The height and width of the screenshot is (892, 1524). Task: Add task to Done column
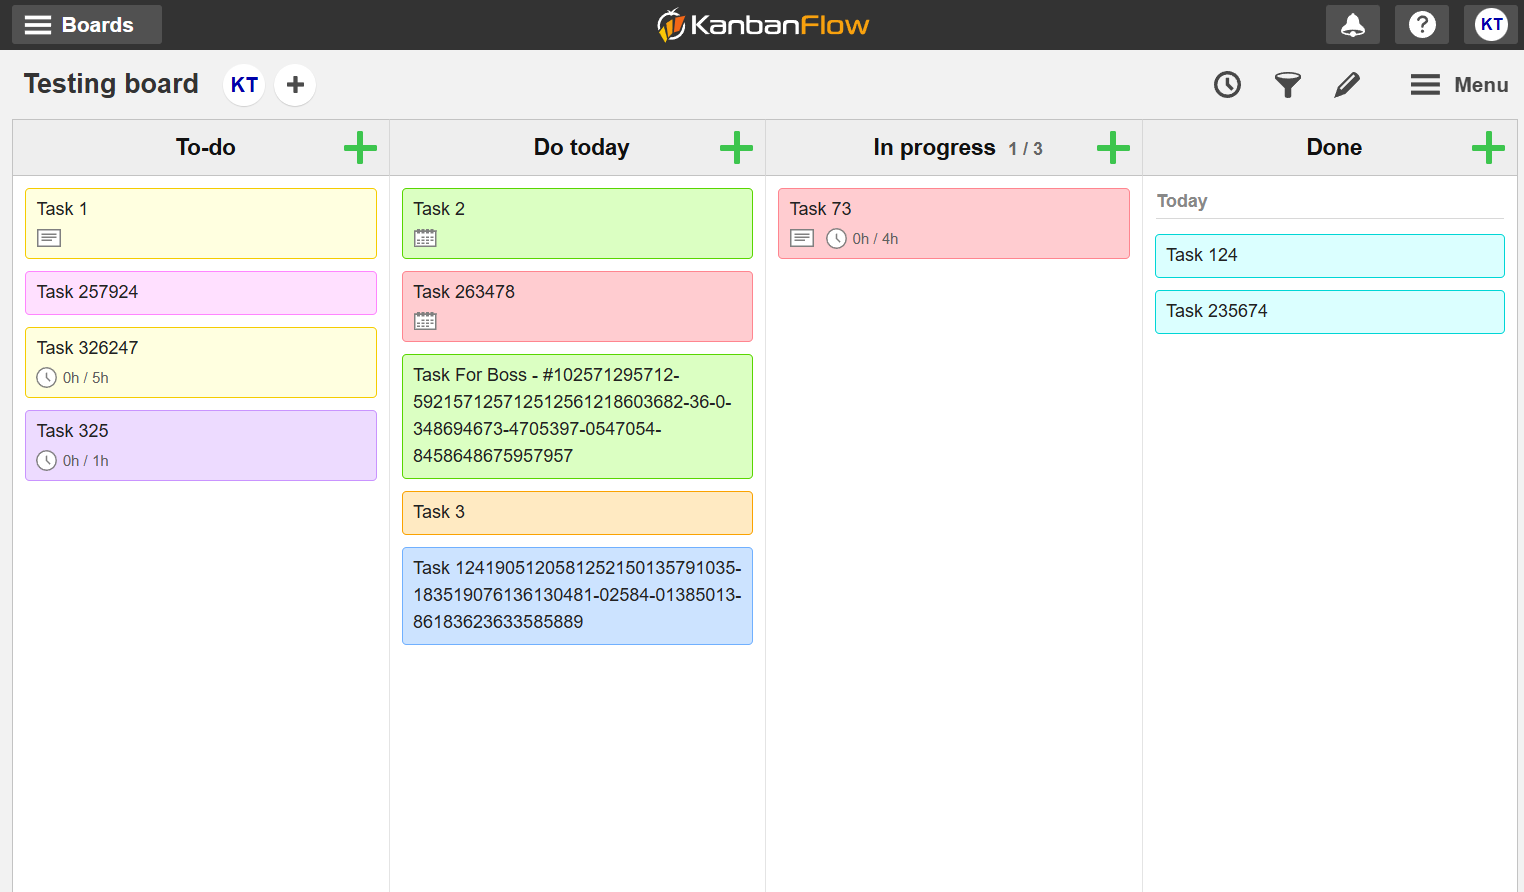tap(1488, 148)
